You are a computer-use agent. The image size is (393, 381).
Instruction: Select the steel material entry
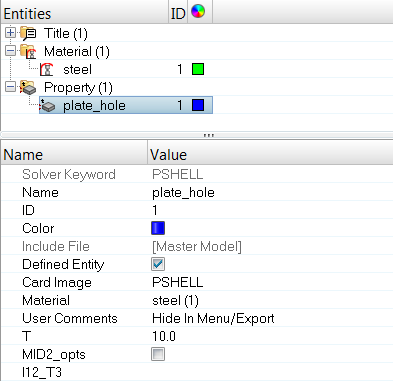click(77, 70)
